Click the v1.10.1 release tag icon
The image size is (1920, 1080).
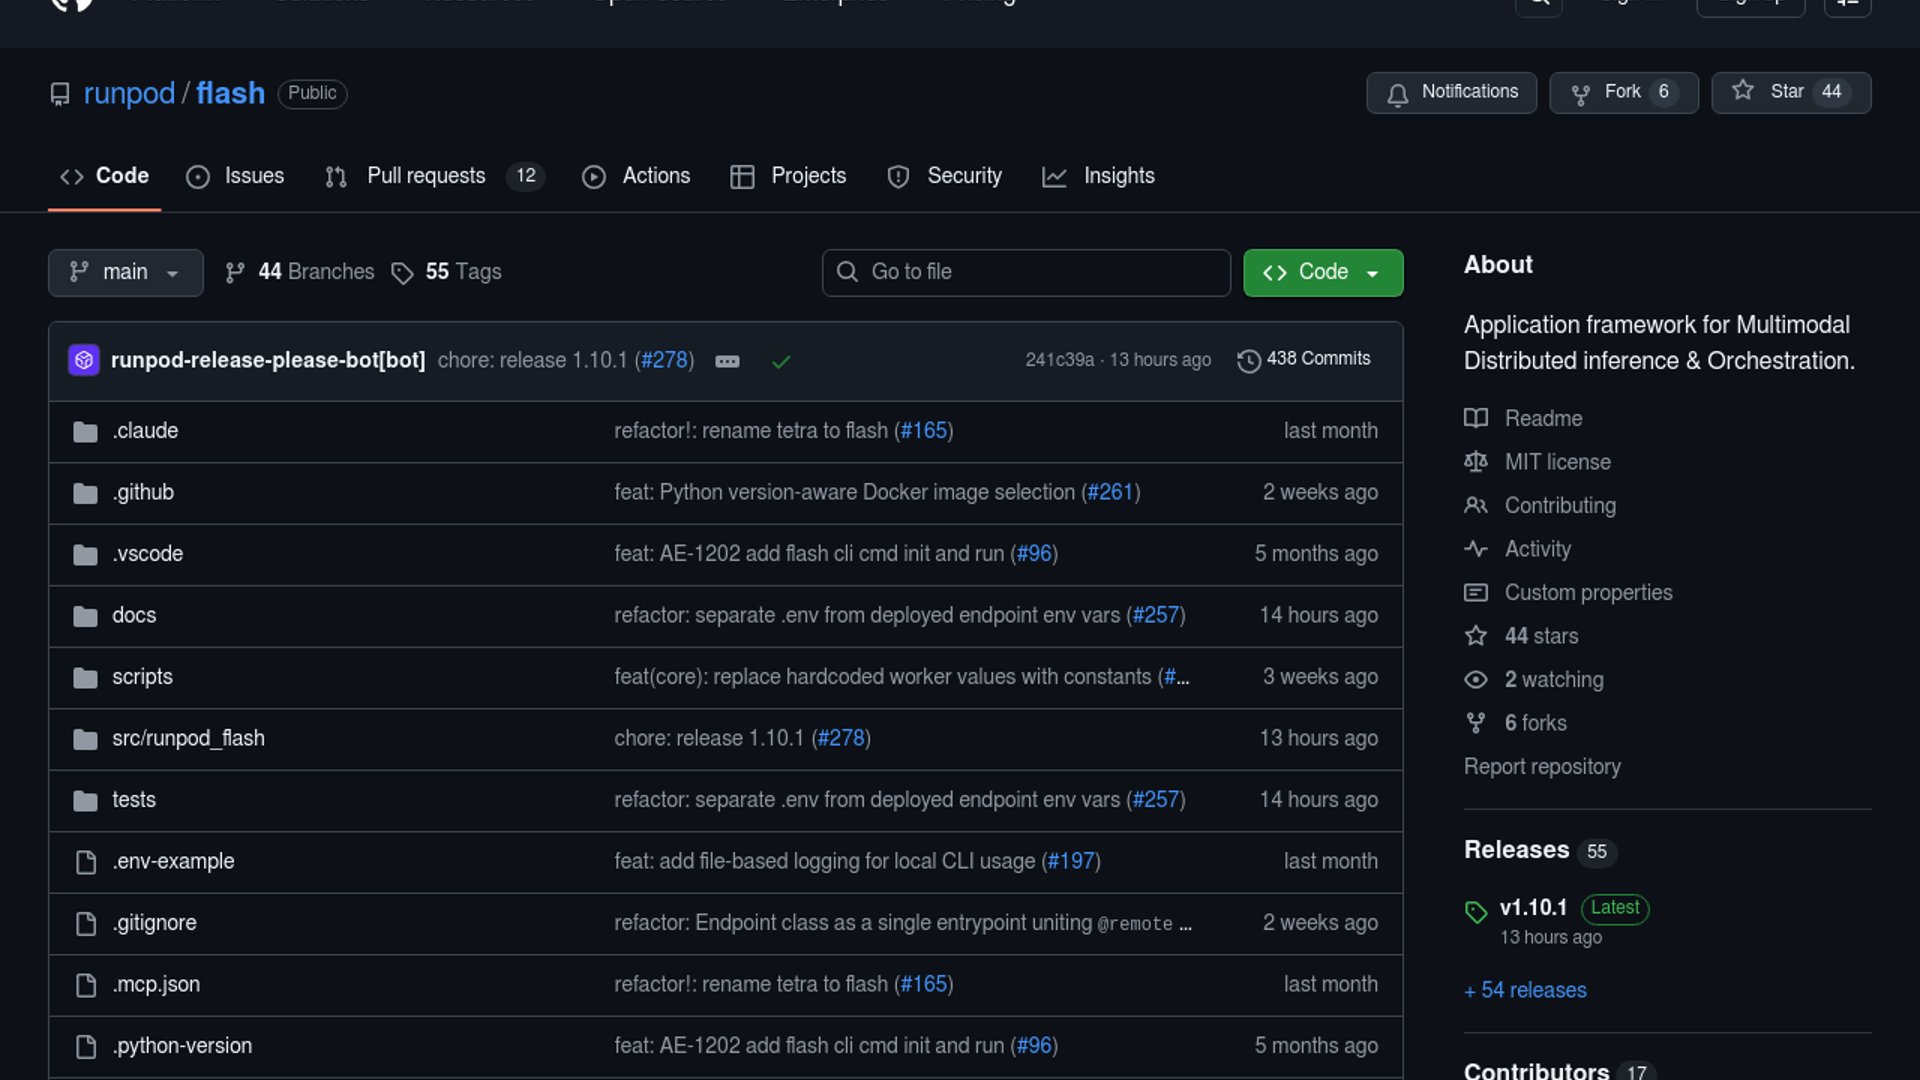point(1476,910)
